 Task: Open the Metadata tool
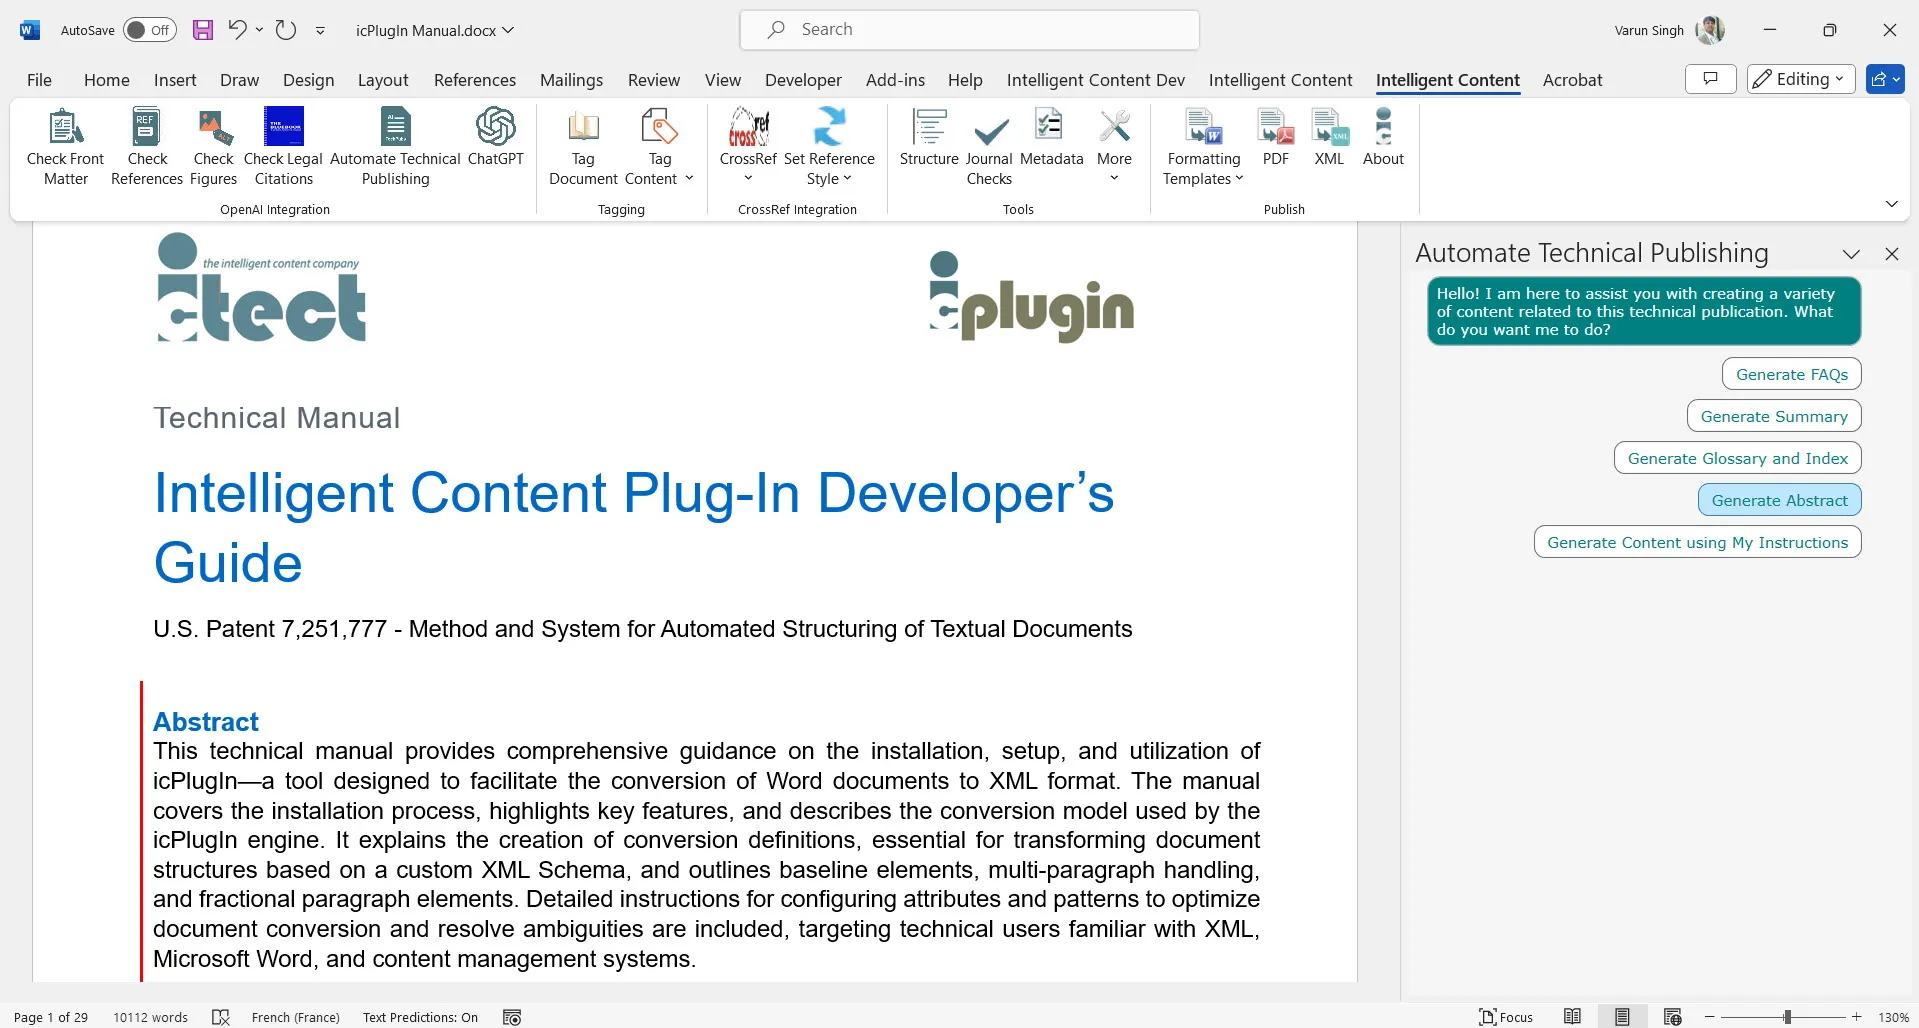point(1051,137)
